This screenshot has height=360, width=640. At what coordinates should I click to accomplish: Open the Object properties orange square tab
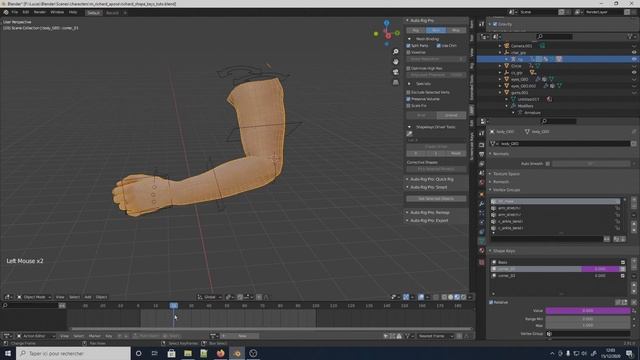pyautogui.click(x=482, y=194)
